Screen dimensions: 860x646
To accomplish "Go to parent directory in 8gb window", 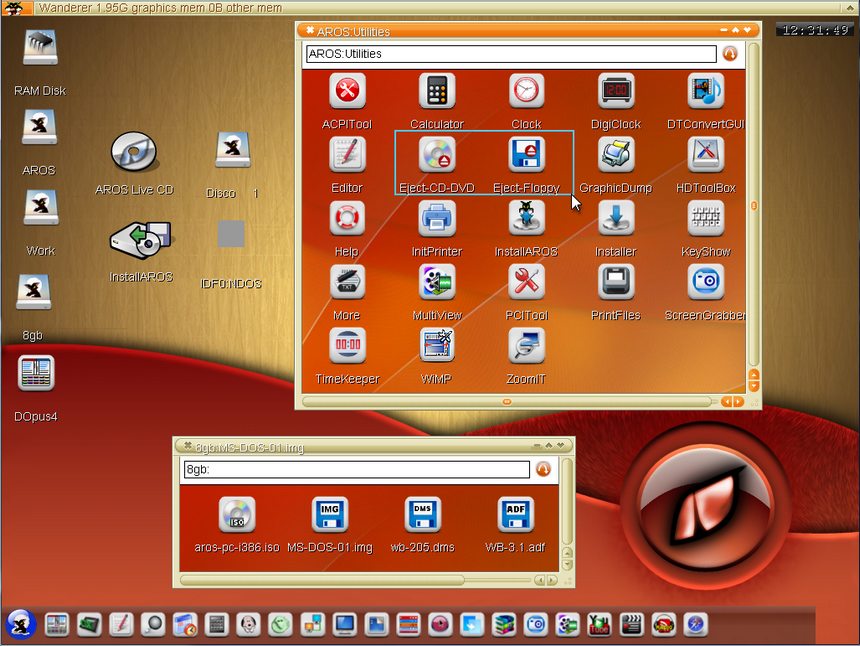I will click(x=543, y=469).
